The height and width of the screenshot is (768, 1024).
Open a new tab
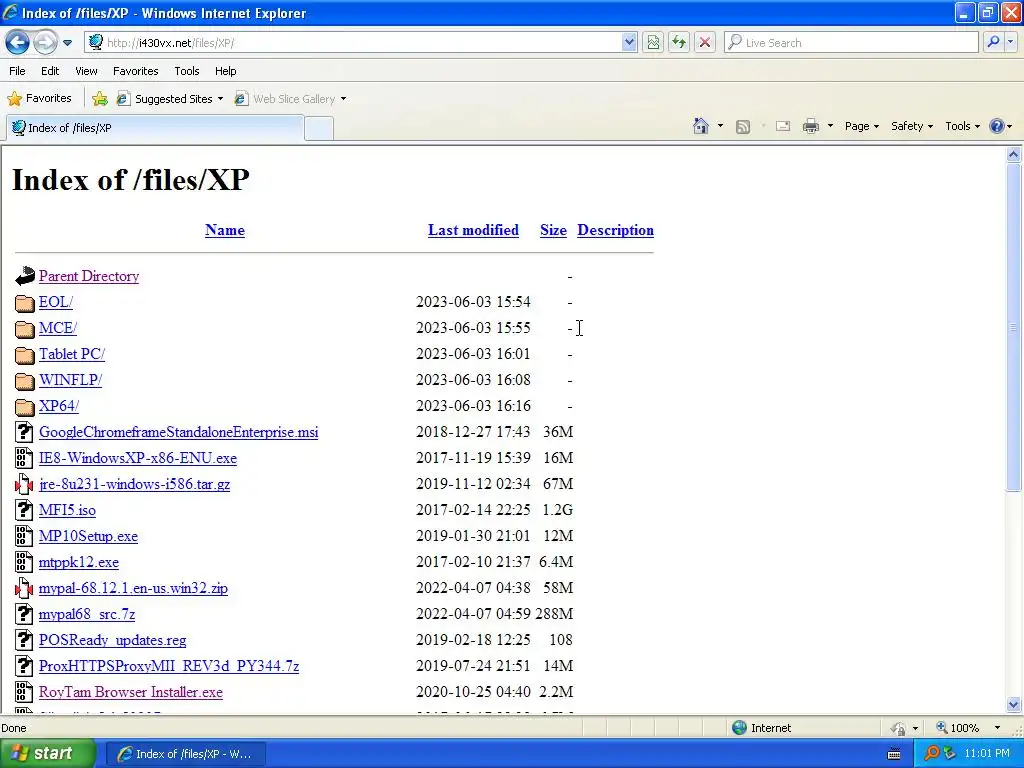pyautogui.click(x=319, y=128)
